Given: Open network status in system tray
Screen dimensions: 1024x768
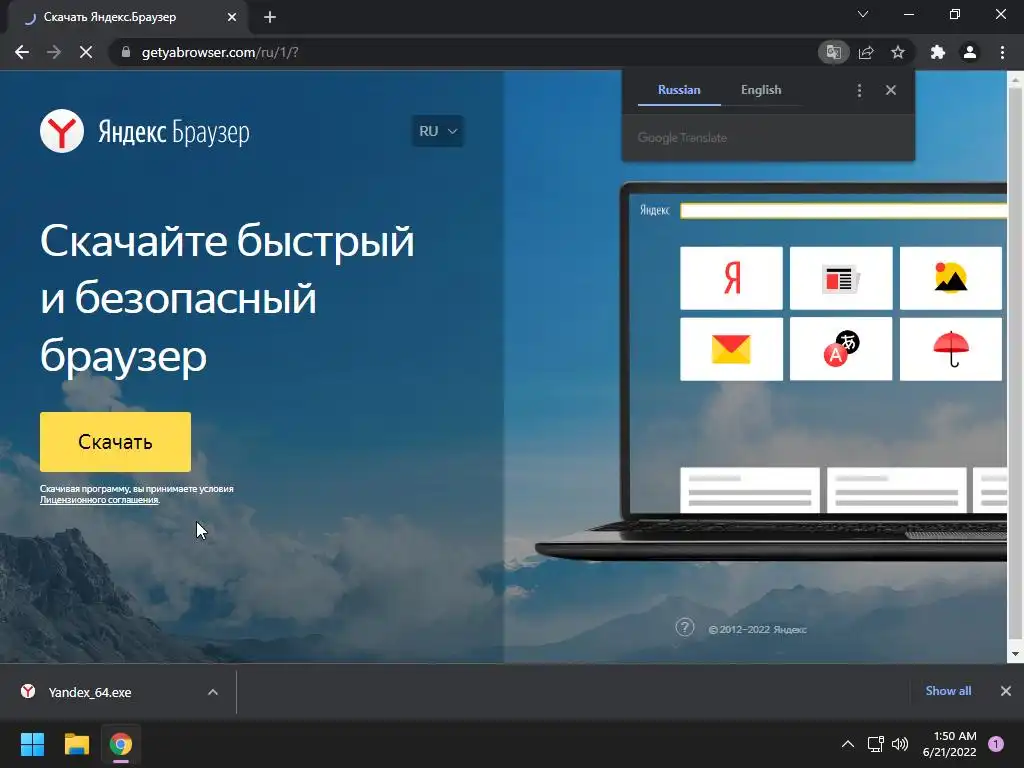Looking at the screenshot, I should click(875, 744).
